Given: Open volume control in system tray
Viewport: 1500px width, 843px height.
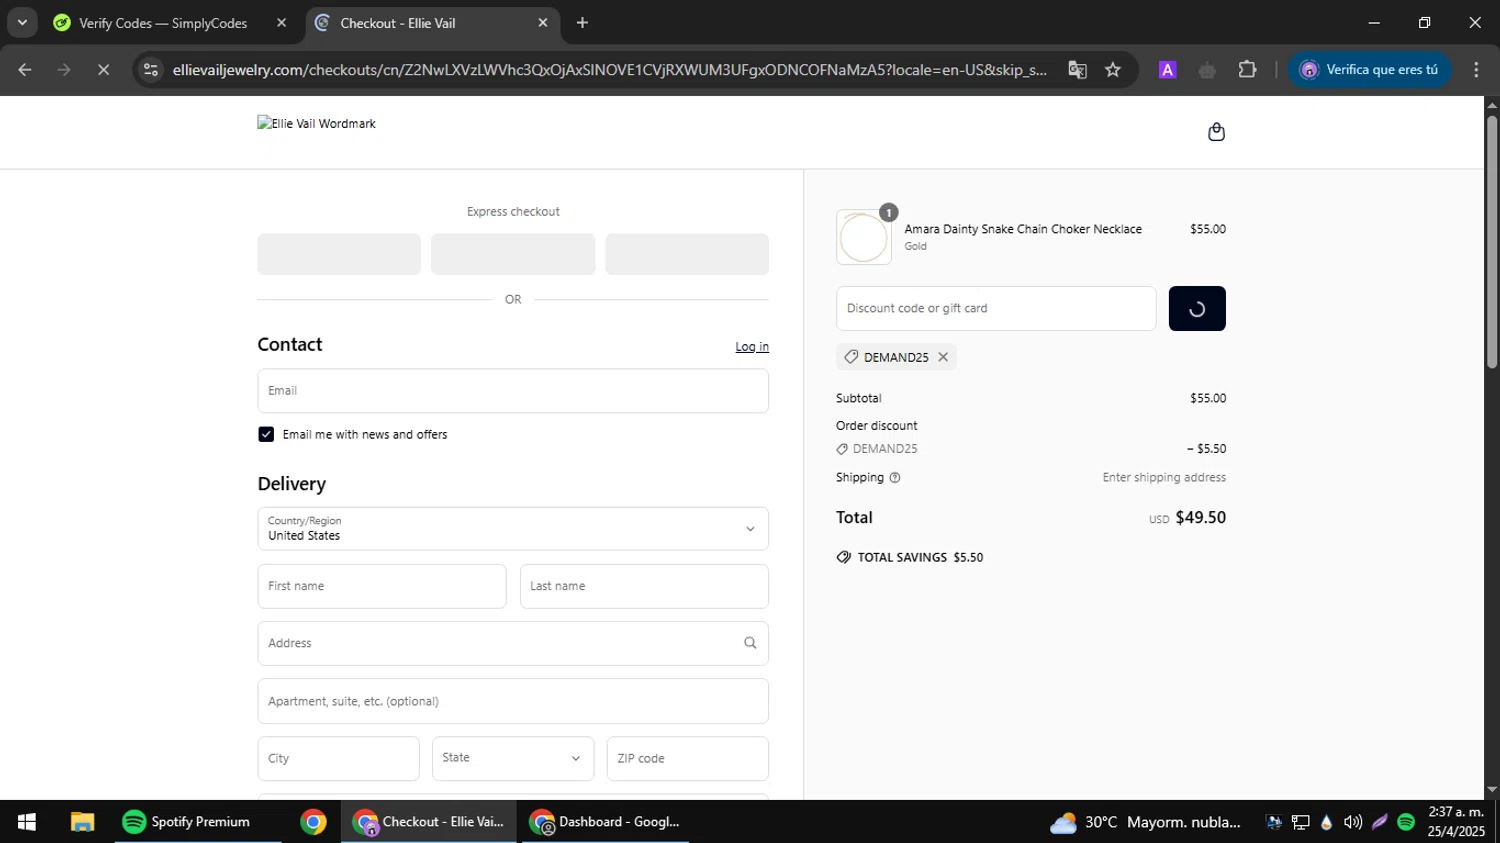Looking at the screenshot, I should tap(1353, 822).
